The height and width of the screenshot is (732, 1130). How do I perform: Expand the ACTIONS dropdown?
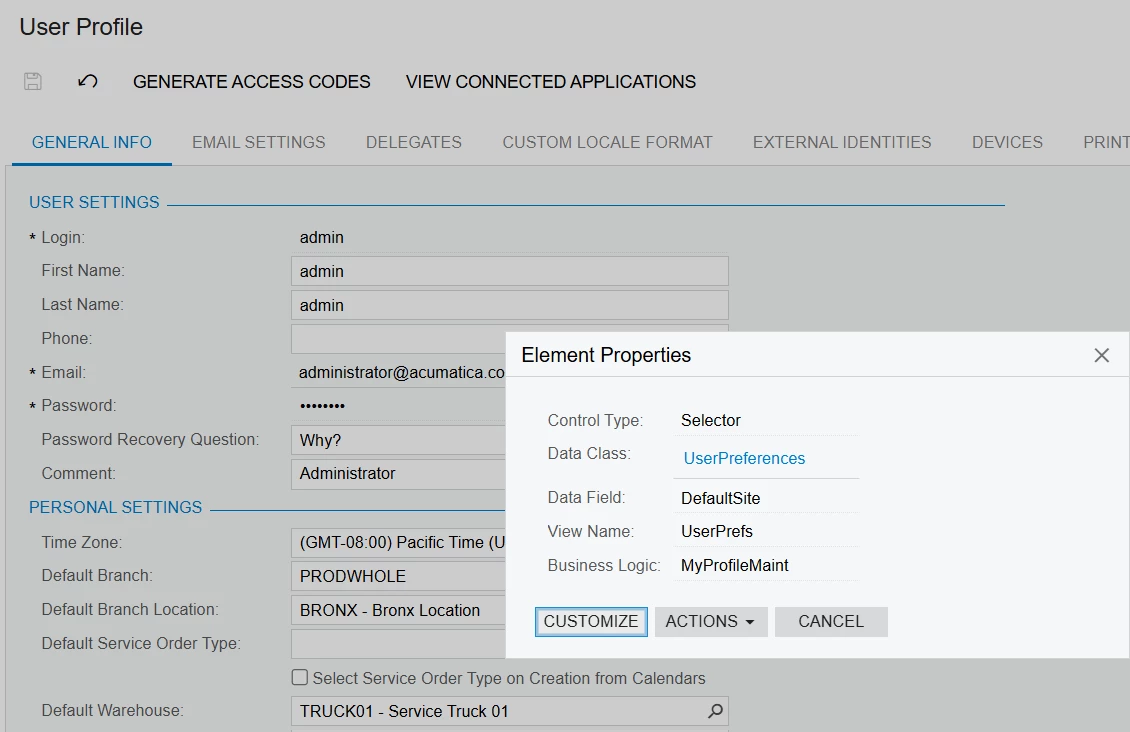point(710,621)
